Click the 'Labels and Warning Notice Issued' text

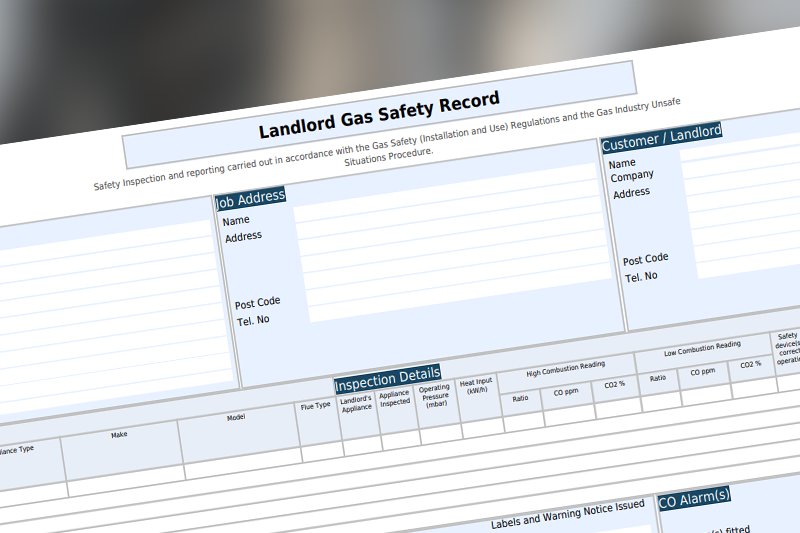(x=567, y=514)
